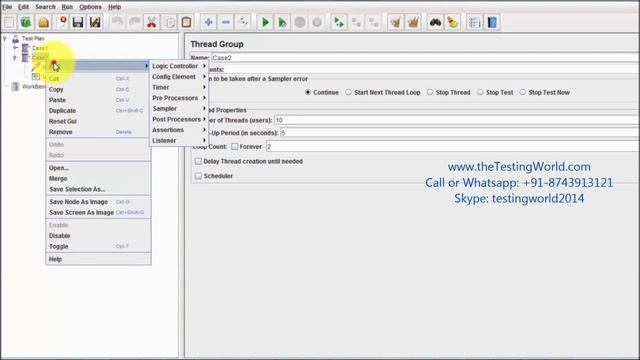Check the Forever loop checkbox
The image size is (640, 360).
235,147
